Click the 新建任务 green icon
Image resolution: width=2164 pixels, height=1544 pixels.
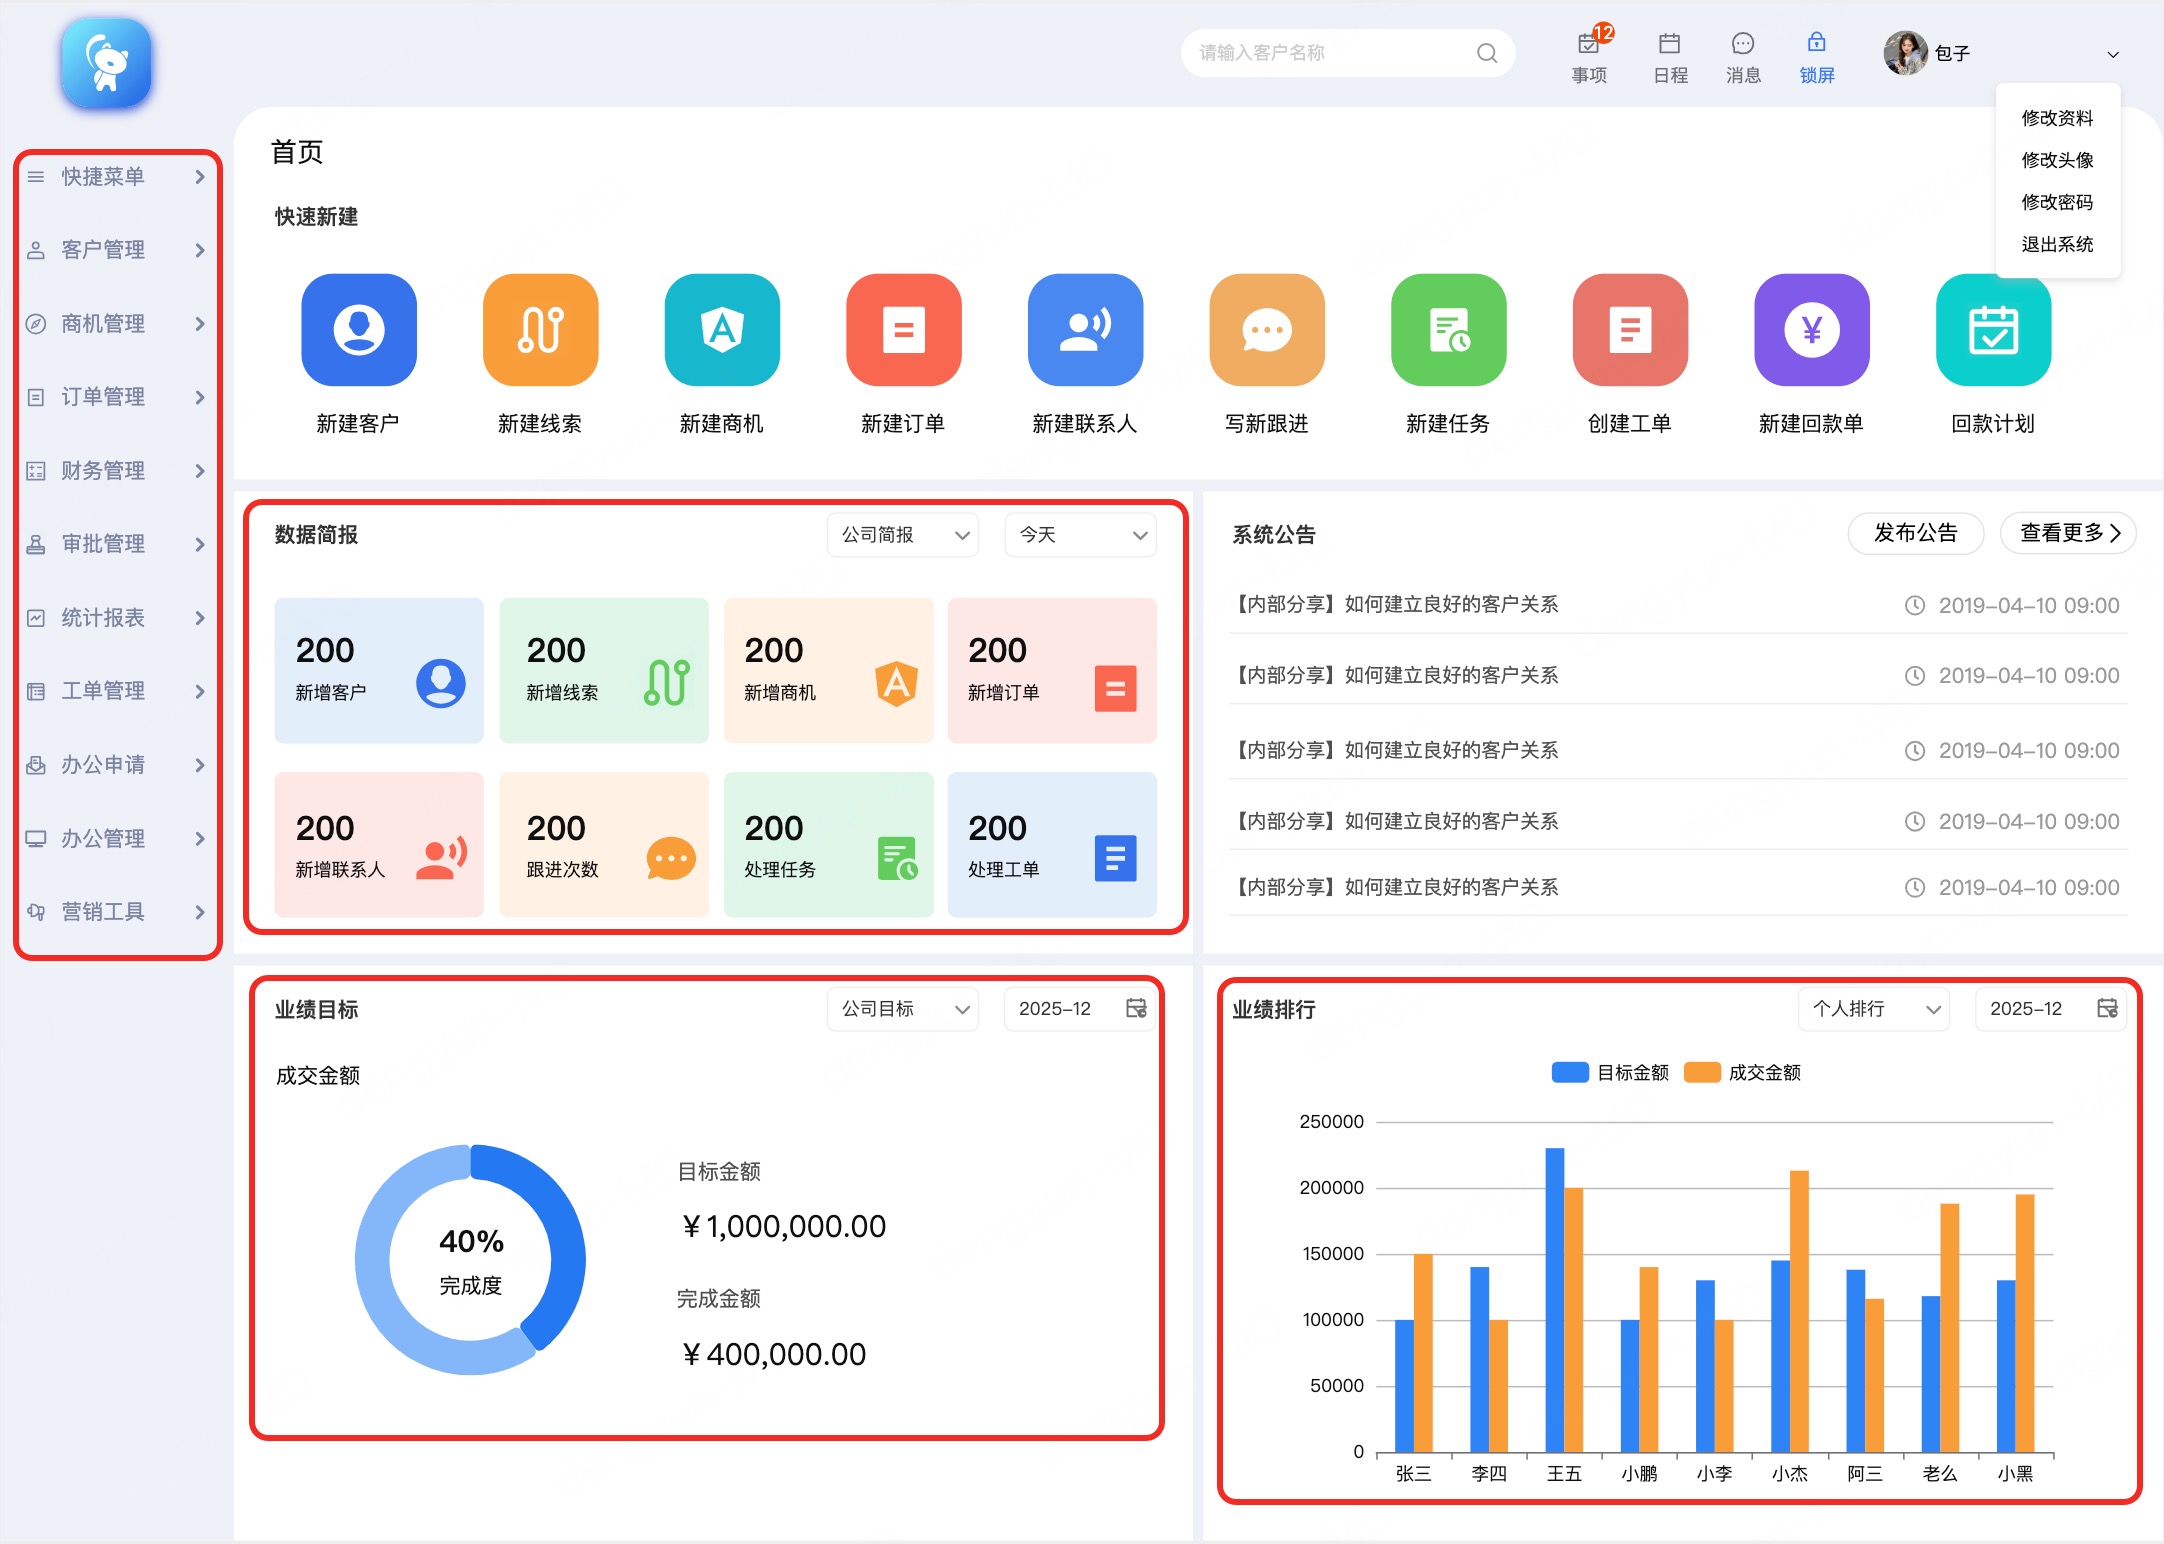(x=1448, y=330)
